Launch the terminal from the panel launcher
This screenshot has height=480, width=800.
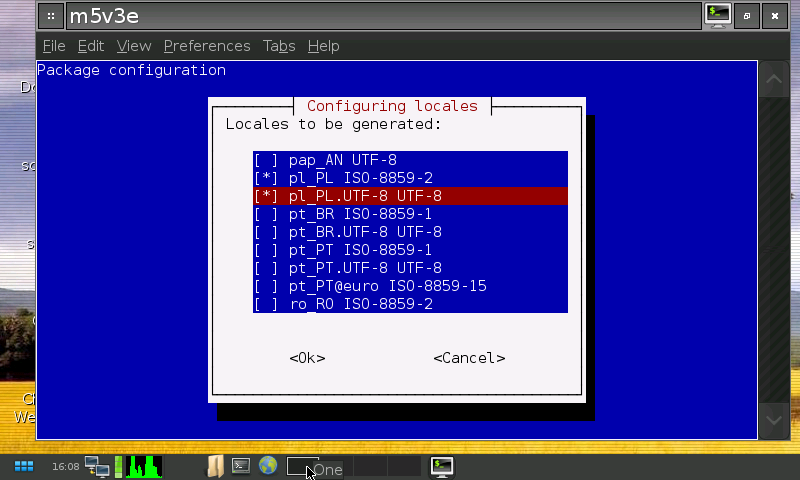click(x=241, y=466)
